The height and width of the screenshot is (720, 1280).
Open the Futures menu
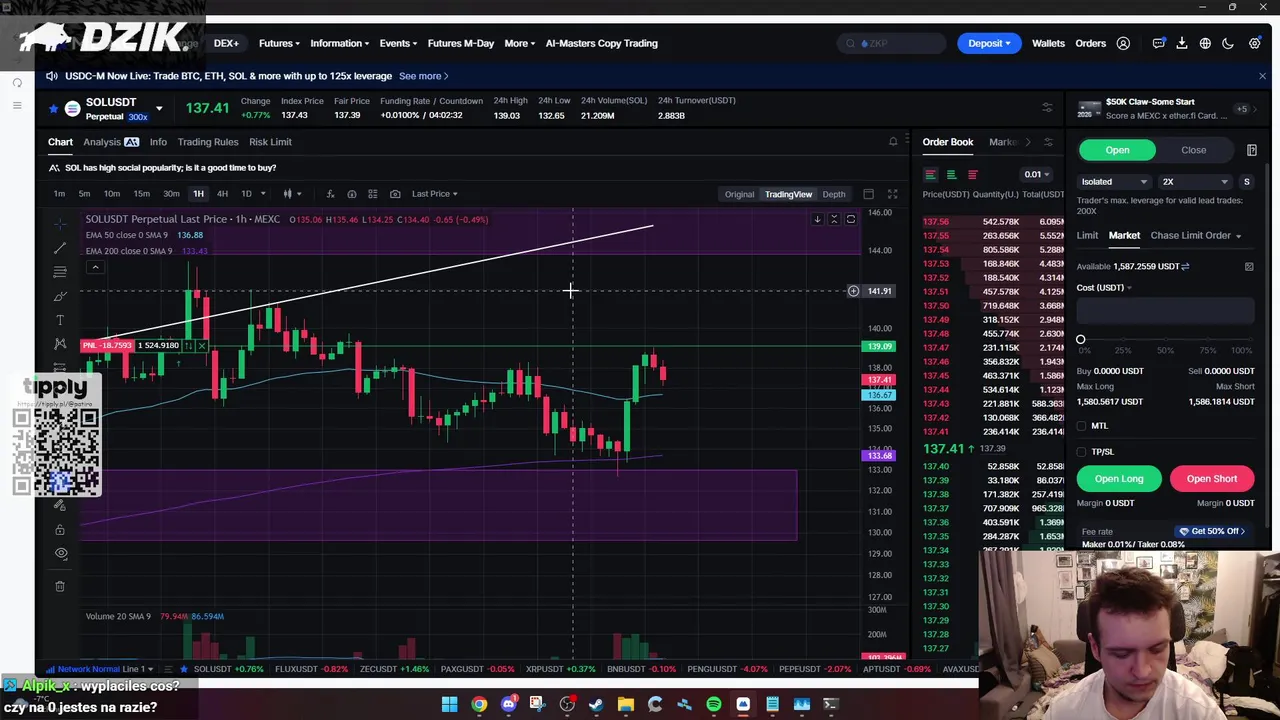pyautogui.click(x=279, y=43)
